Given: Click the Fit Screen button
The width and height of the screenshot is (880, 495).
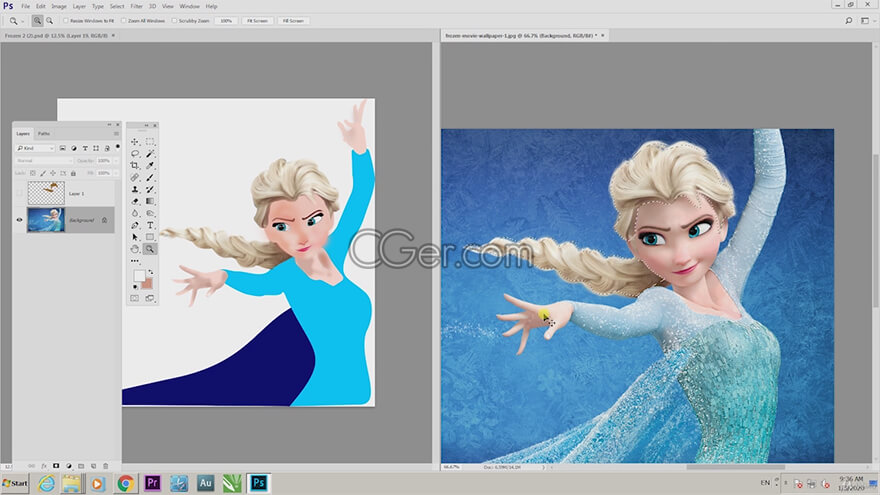Looking at the screenshot, I should [258, 21].
